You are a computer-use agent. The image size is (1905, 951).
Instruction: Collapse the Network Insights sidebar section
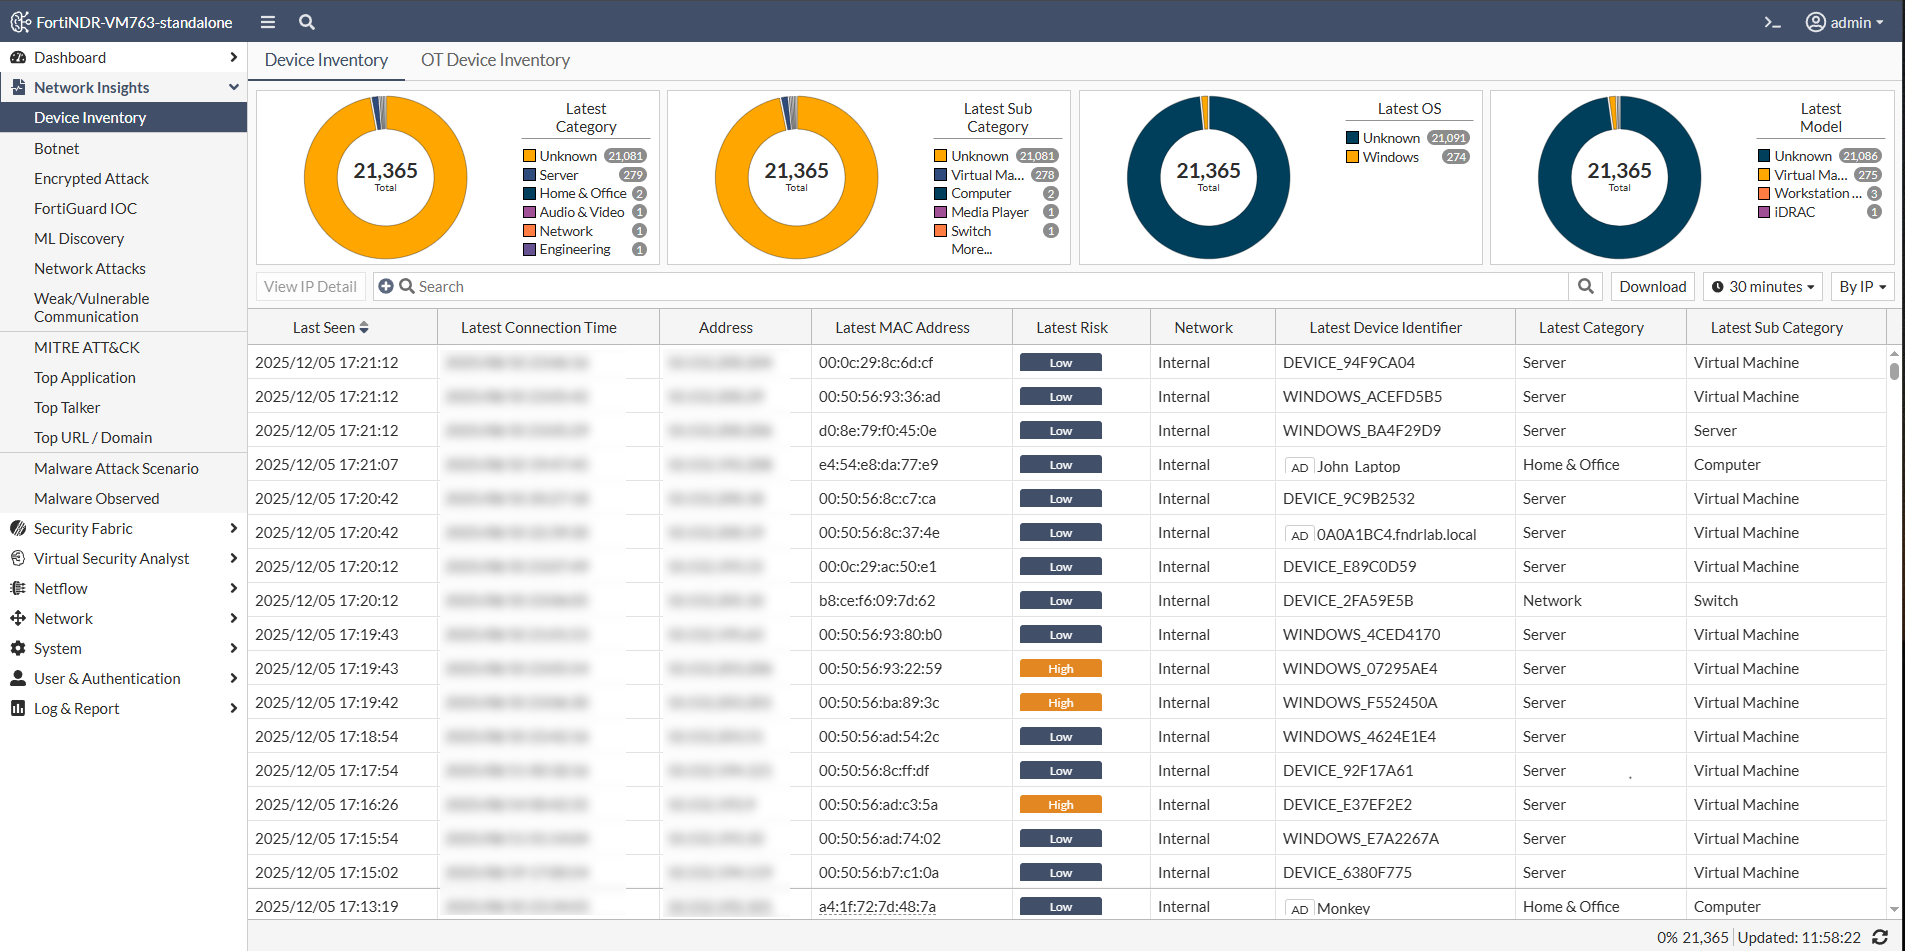pos(233,87)
